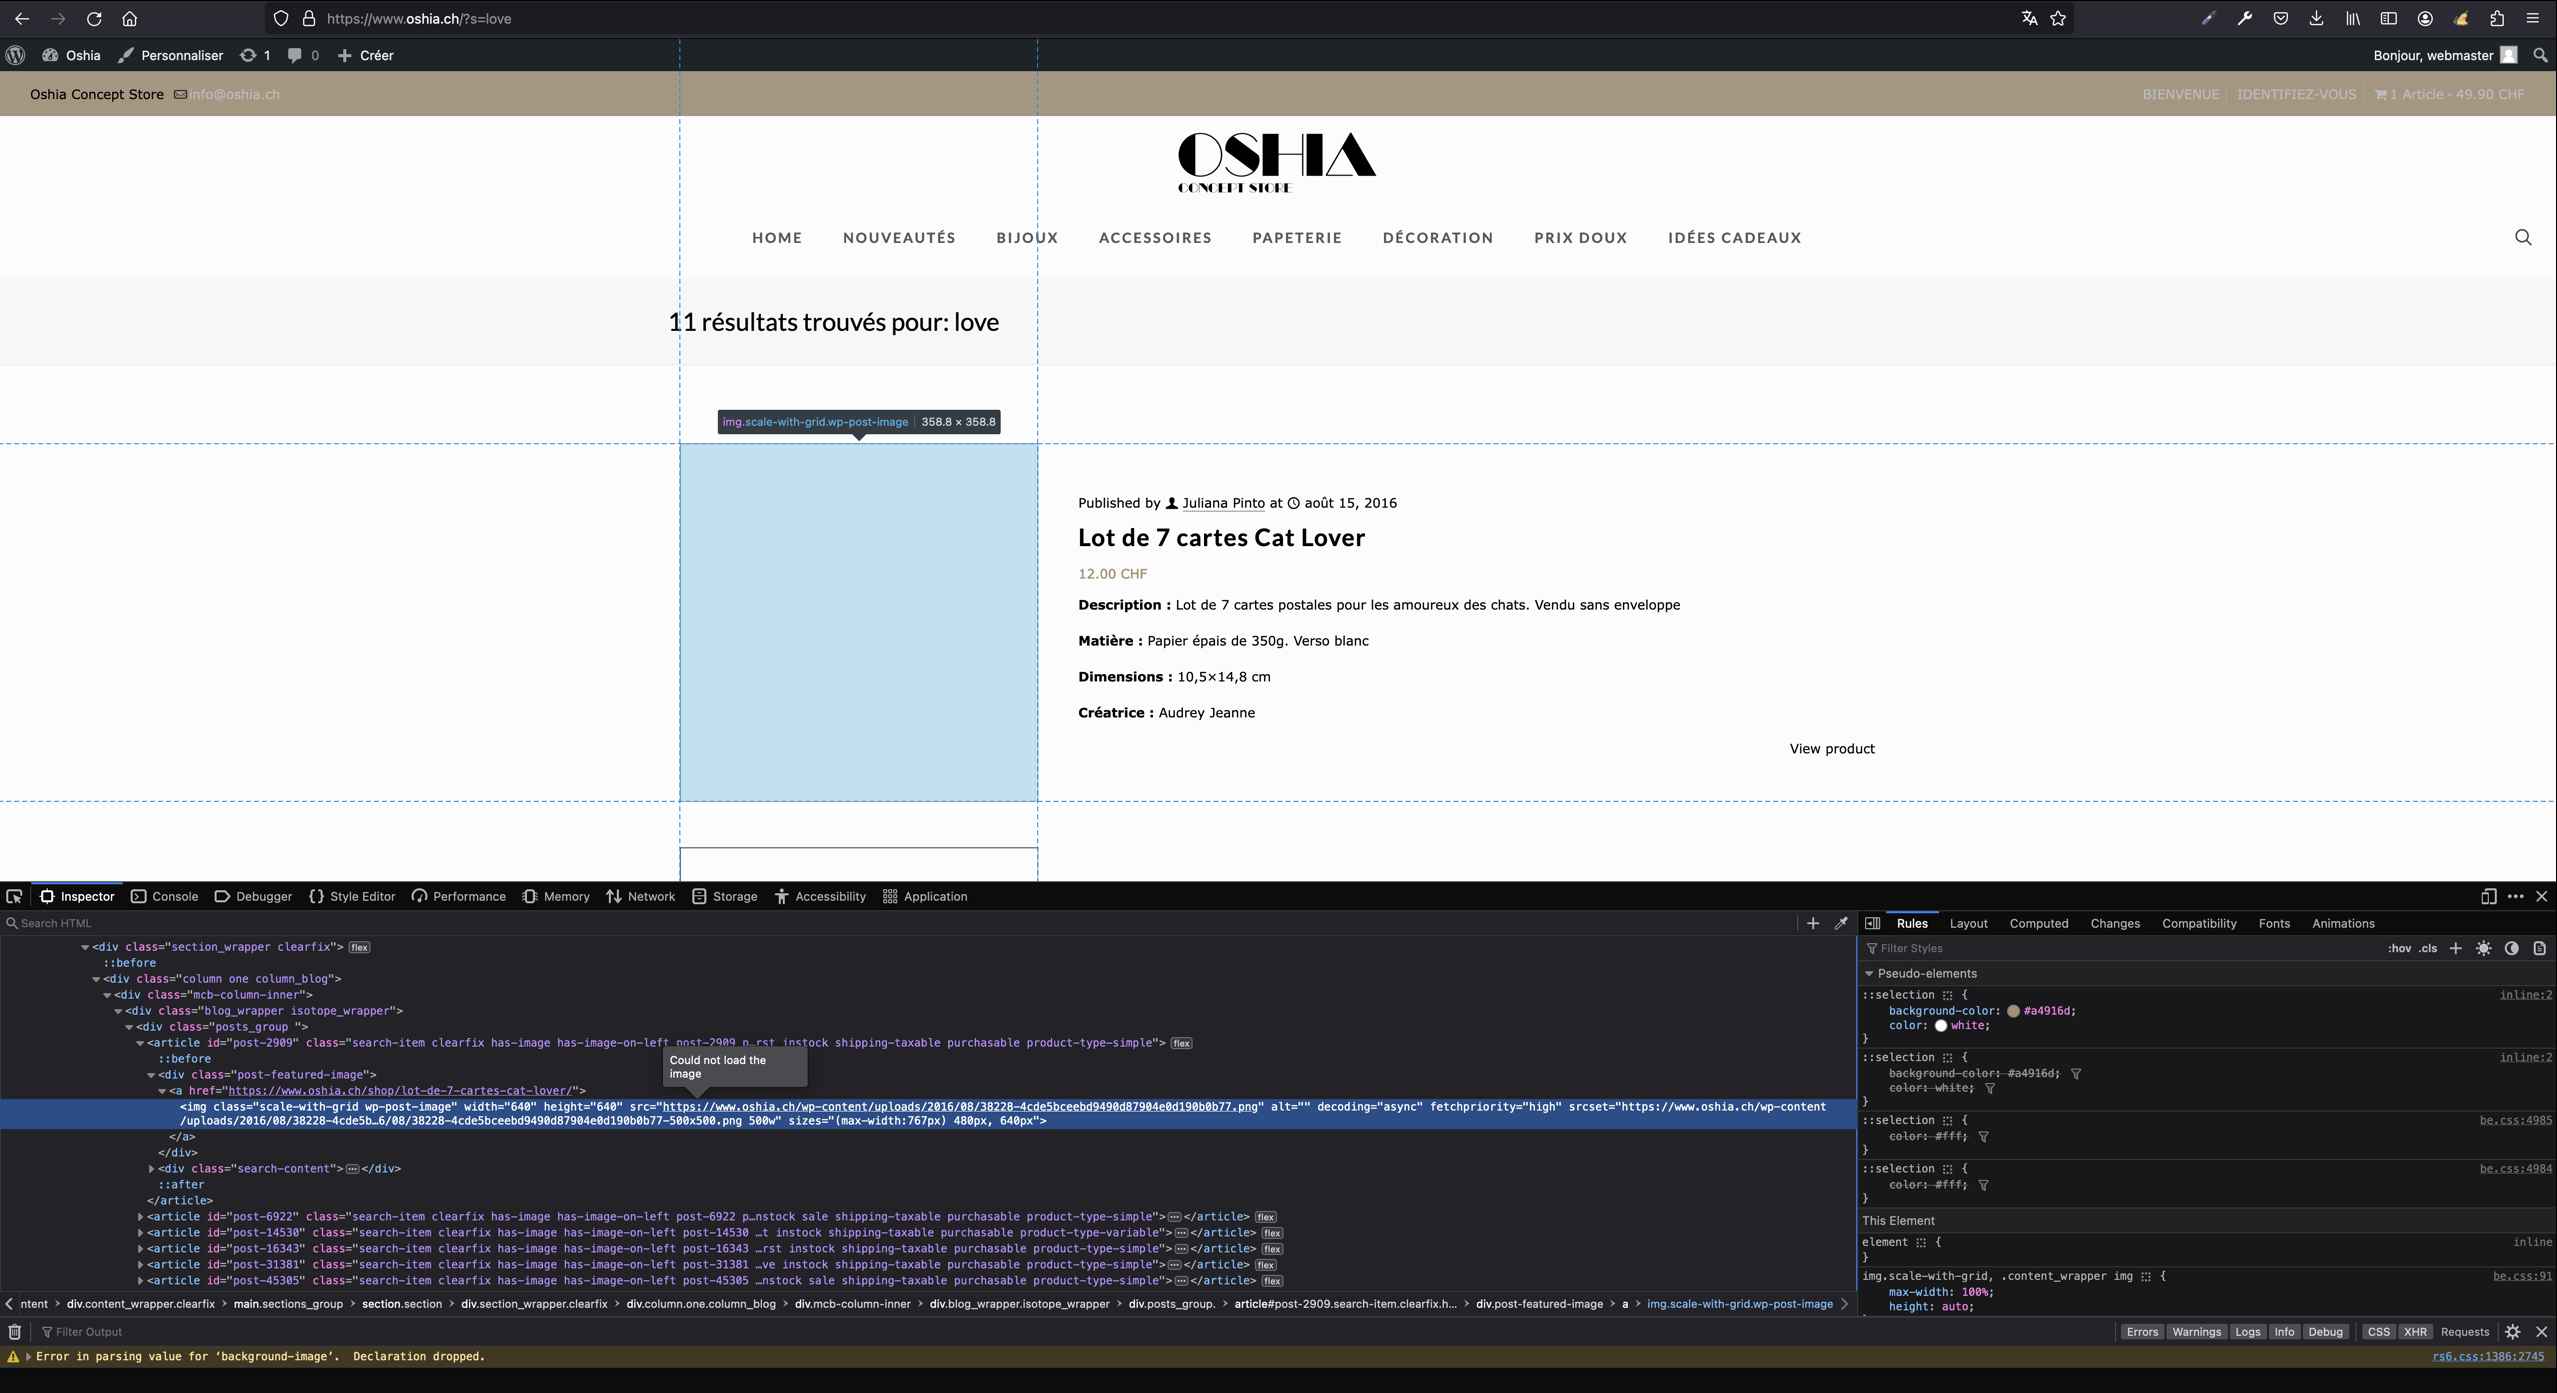Open the eyedropper toolbar icon
Screen dimensions: 2557x1393
pyautogui.click(x=2208, y=18)
